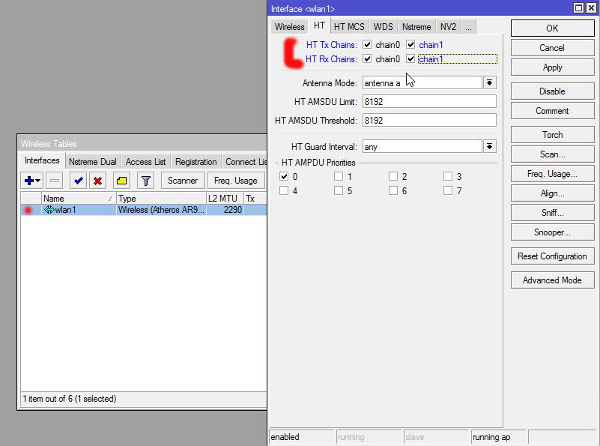This screenshot has height=446, width=600.
Task: Sort by the L2 MTU column header
Action: [225, 199]
